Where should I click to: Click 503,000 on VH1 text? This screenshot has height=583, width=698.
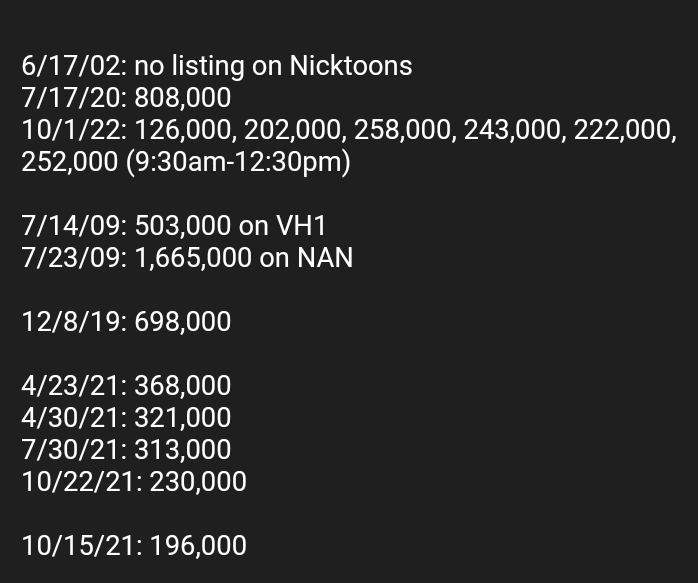(x=231, y=226)
